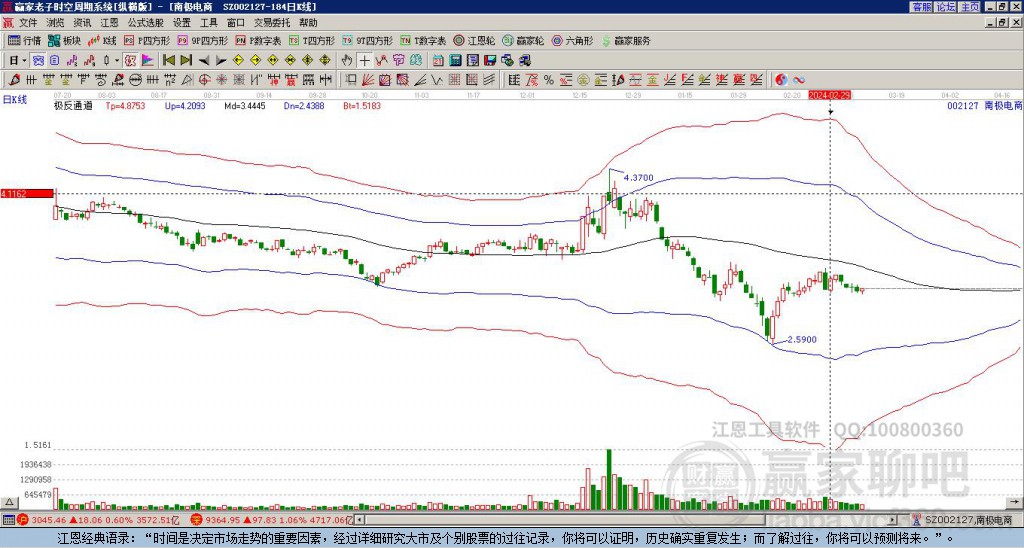The height and width of the screenshot is (548, 1024).
Task: Click the percent sign tool
Action: click(x=549, y=80)
